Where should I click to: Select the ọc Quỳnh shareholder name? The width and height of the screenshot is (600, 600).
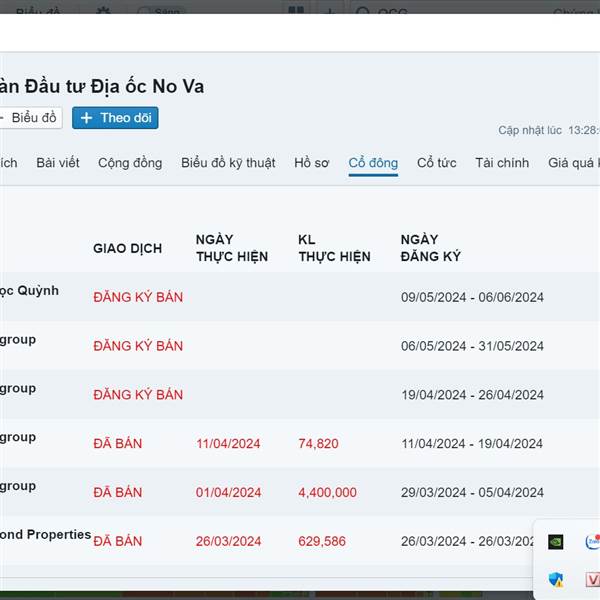tap(29, 290)
